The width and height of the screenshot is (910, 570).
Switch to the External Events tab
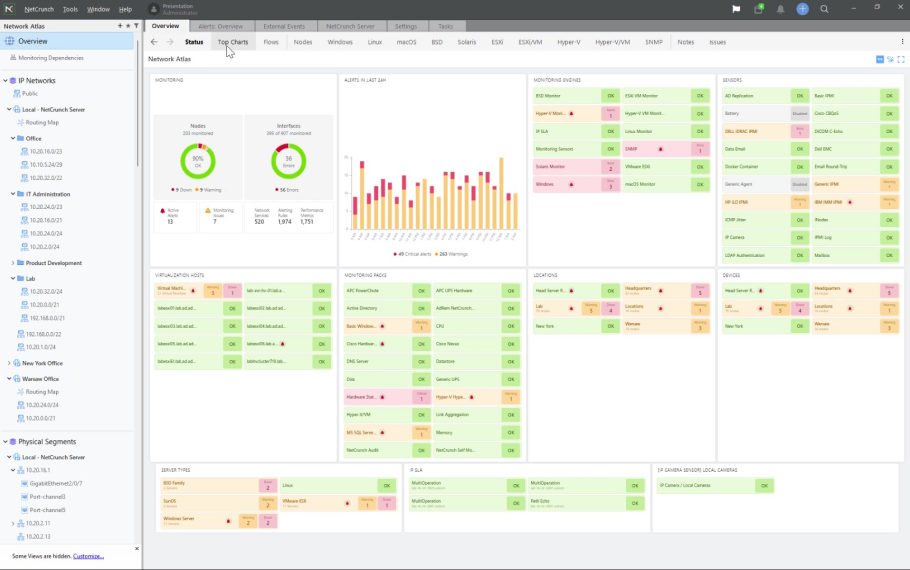pos(284,26)
